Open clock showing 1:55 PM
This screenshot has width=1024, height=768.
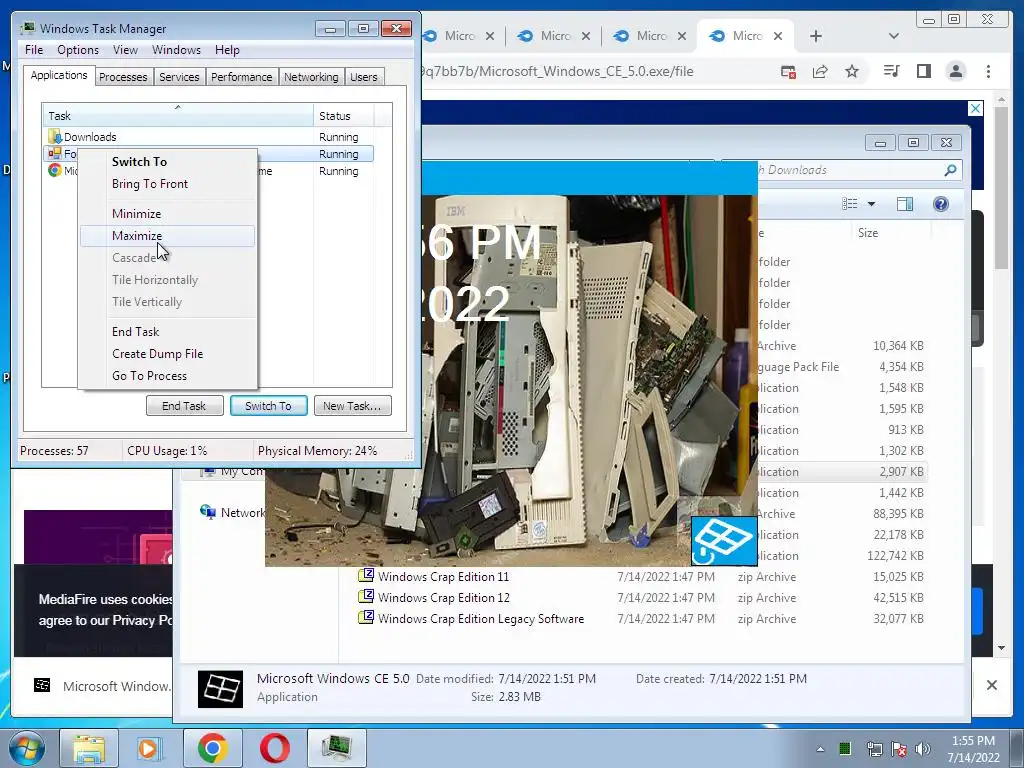point(973,749)
